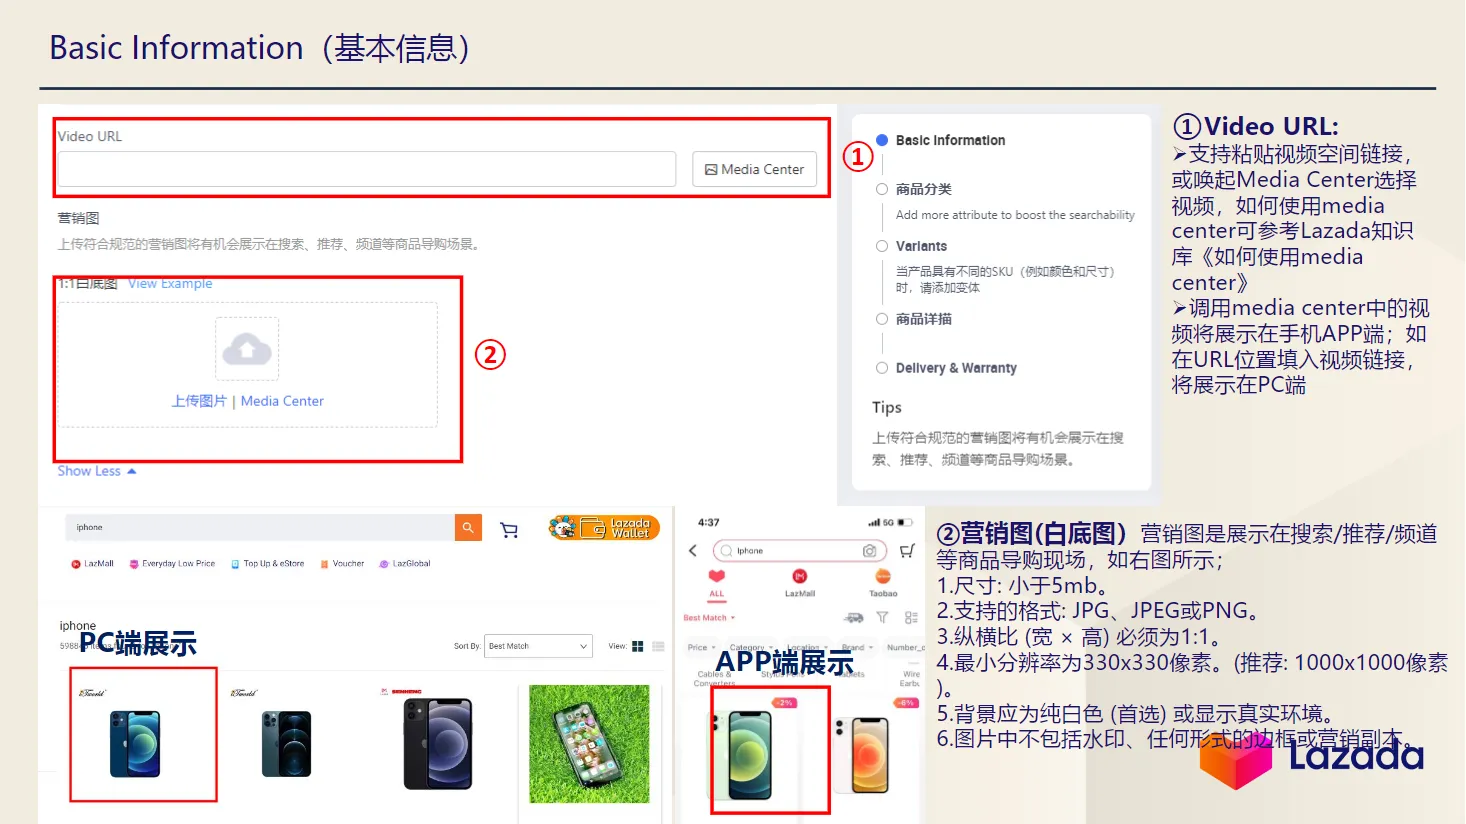Open the View Example link

[x=169, y=283]
